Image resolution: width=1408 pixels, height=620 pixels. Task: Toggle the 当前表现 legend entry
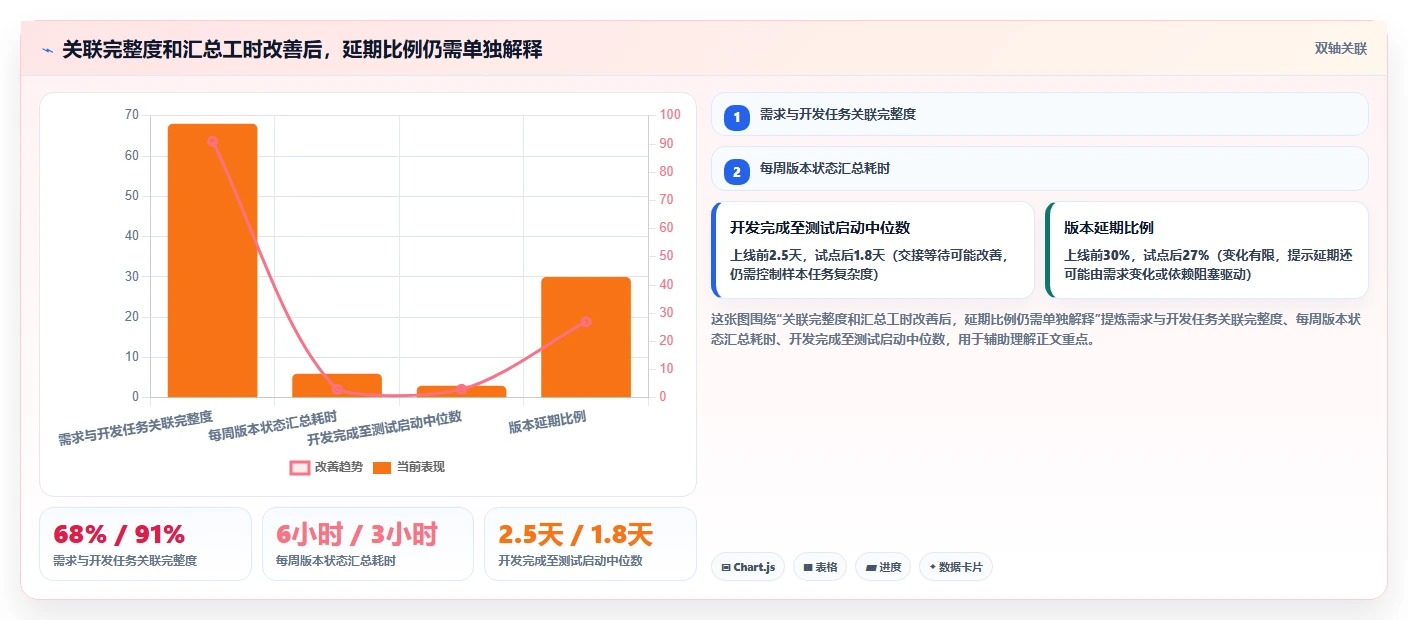(x=408, y=467)
